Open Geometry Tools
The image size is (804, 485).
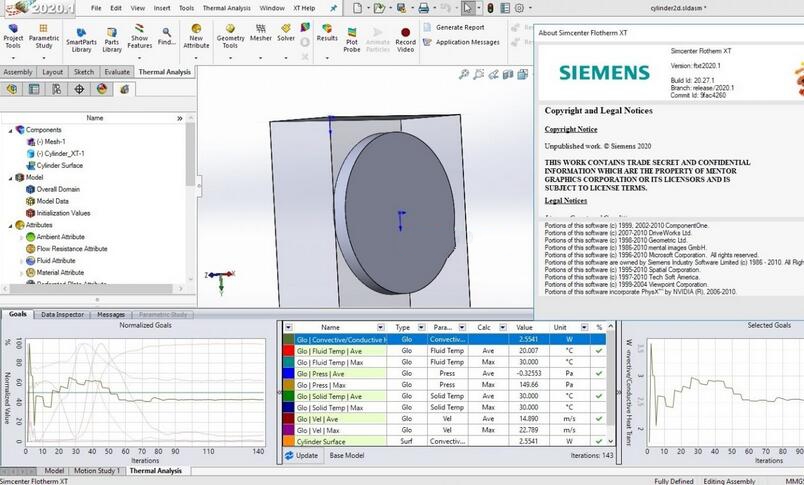230,36
